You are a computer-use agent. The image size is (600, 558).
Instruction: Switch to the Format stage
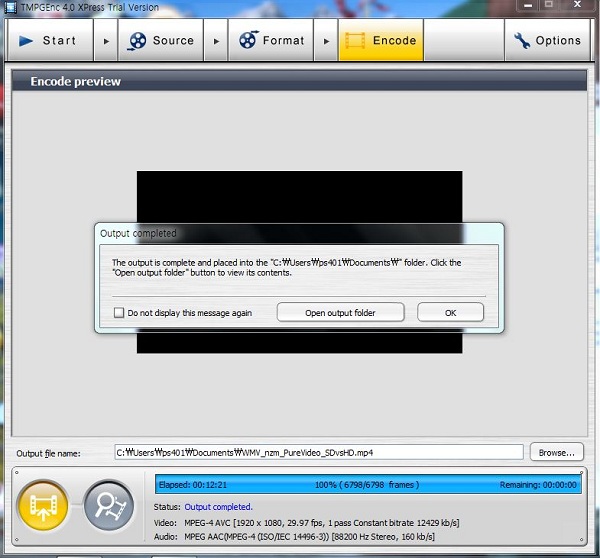pyautogui.click(x=271, y=40)
